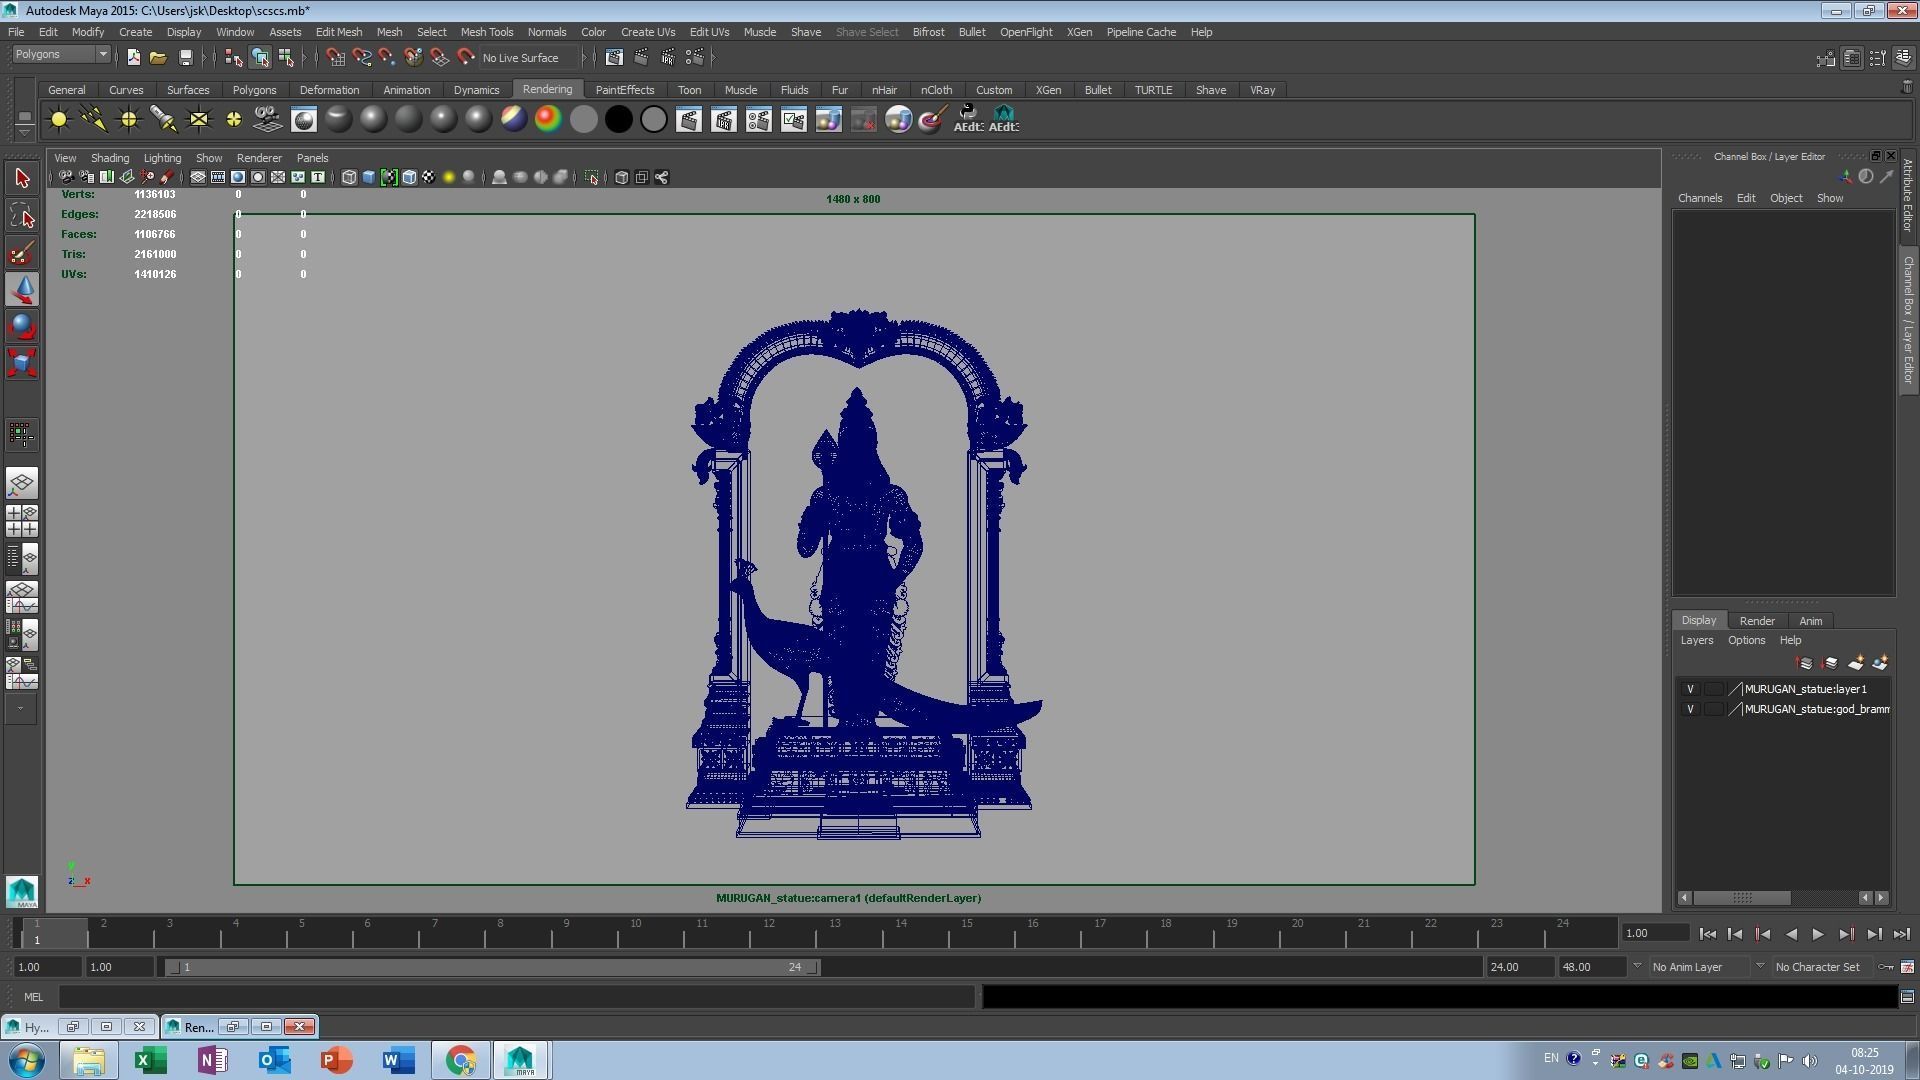Viewport: 1920px width, 1080px height.
Task: Switch to four-view layout
Action: point(22,521)
